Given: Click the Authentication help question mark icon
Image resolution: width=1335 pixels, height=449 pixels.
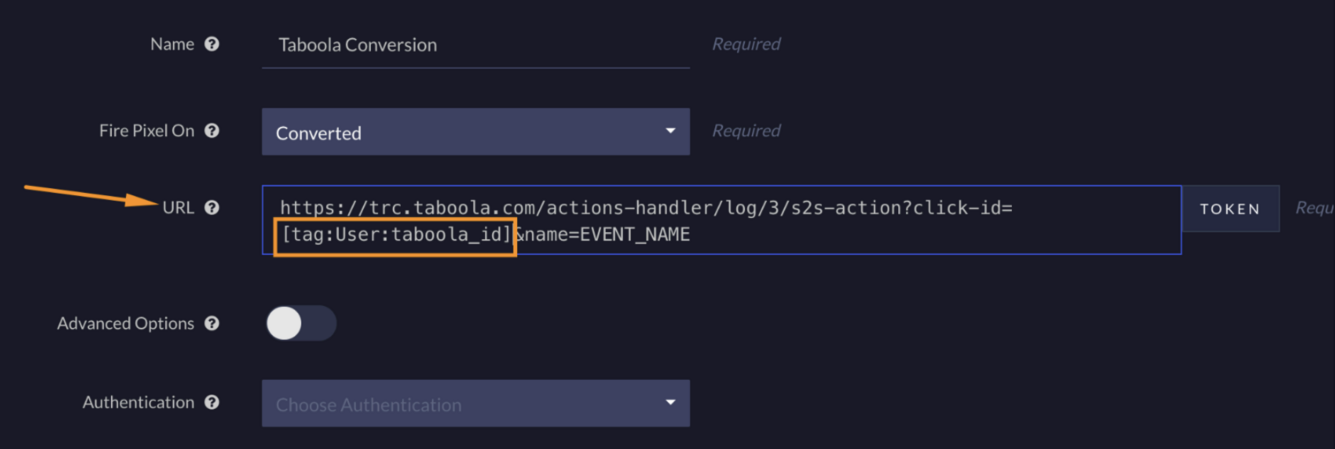Looking at the screenshot, I should coord(212,402).
